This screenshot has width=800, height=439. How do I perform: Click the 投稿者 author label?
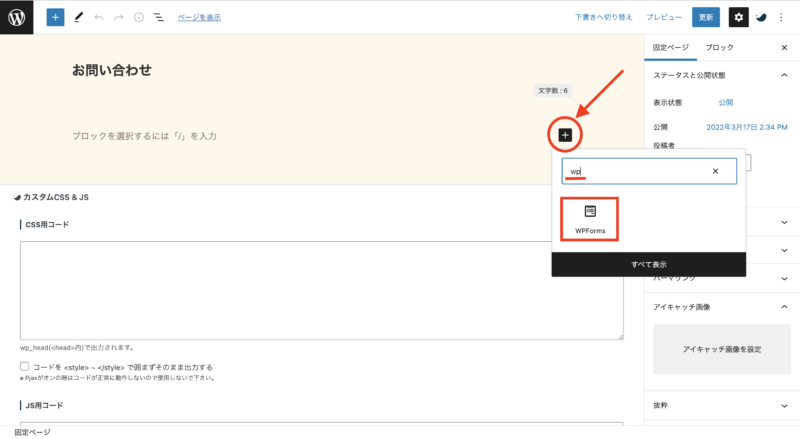664,145
